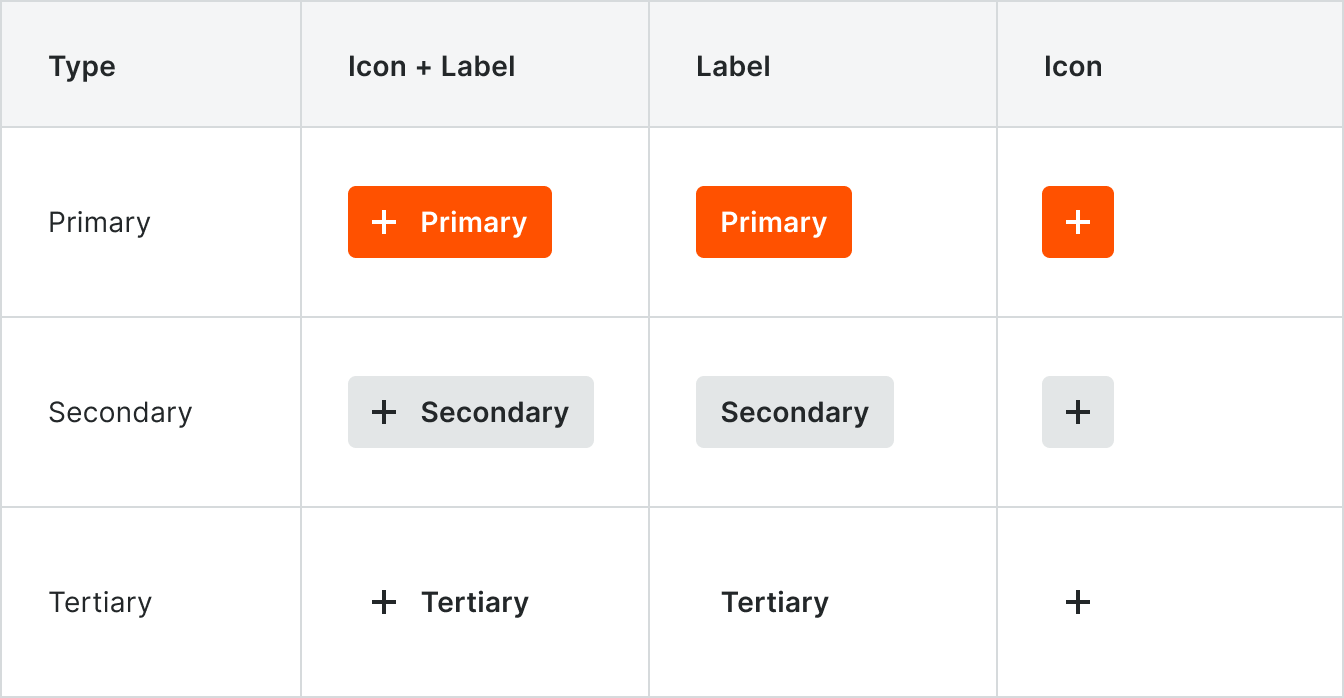
Task: Click the plus icon inside the orange Primary icon-label button
Action: coord(384,222)
